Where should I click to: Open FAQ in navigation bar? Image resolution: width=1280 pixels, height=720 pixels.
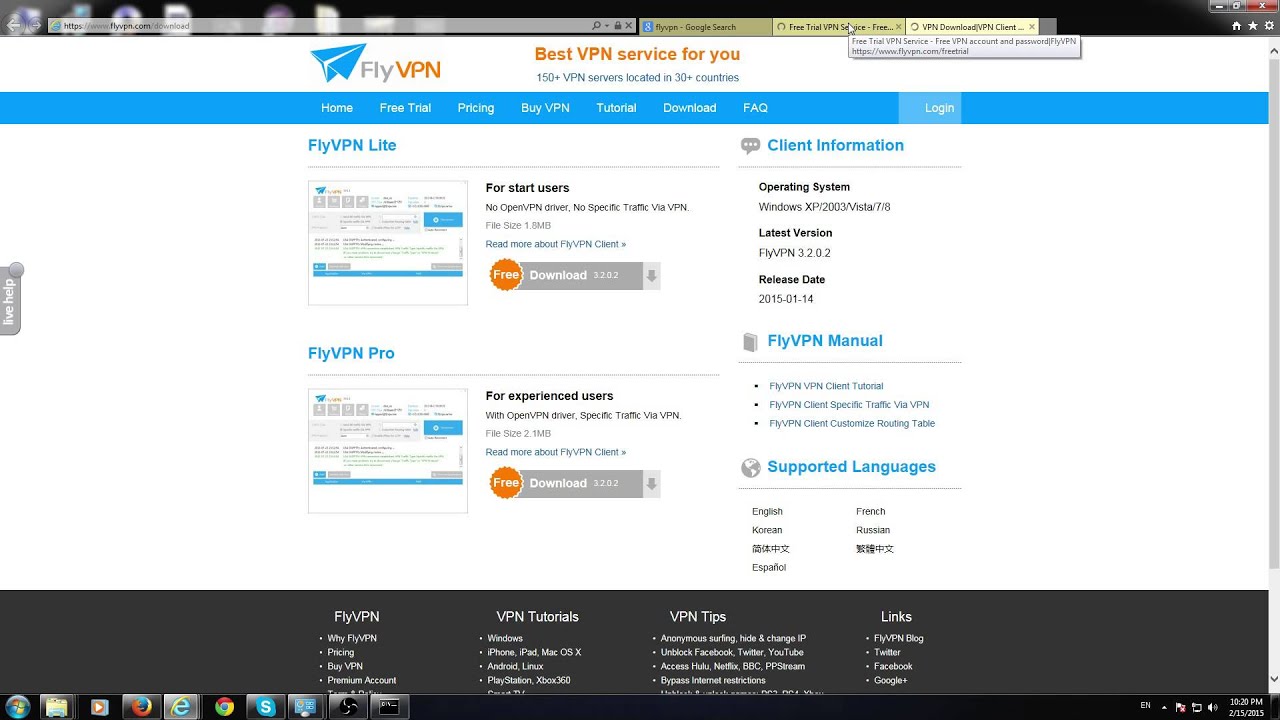[755, 108]
